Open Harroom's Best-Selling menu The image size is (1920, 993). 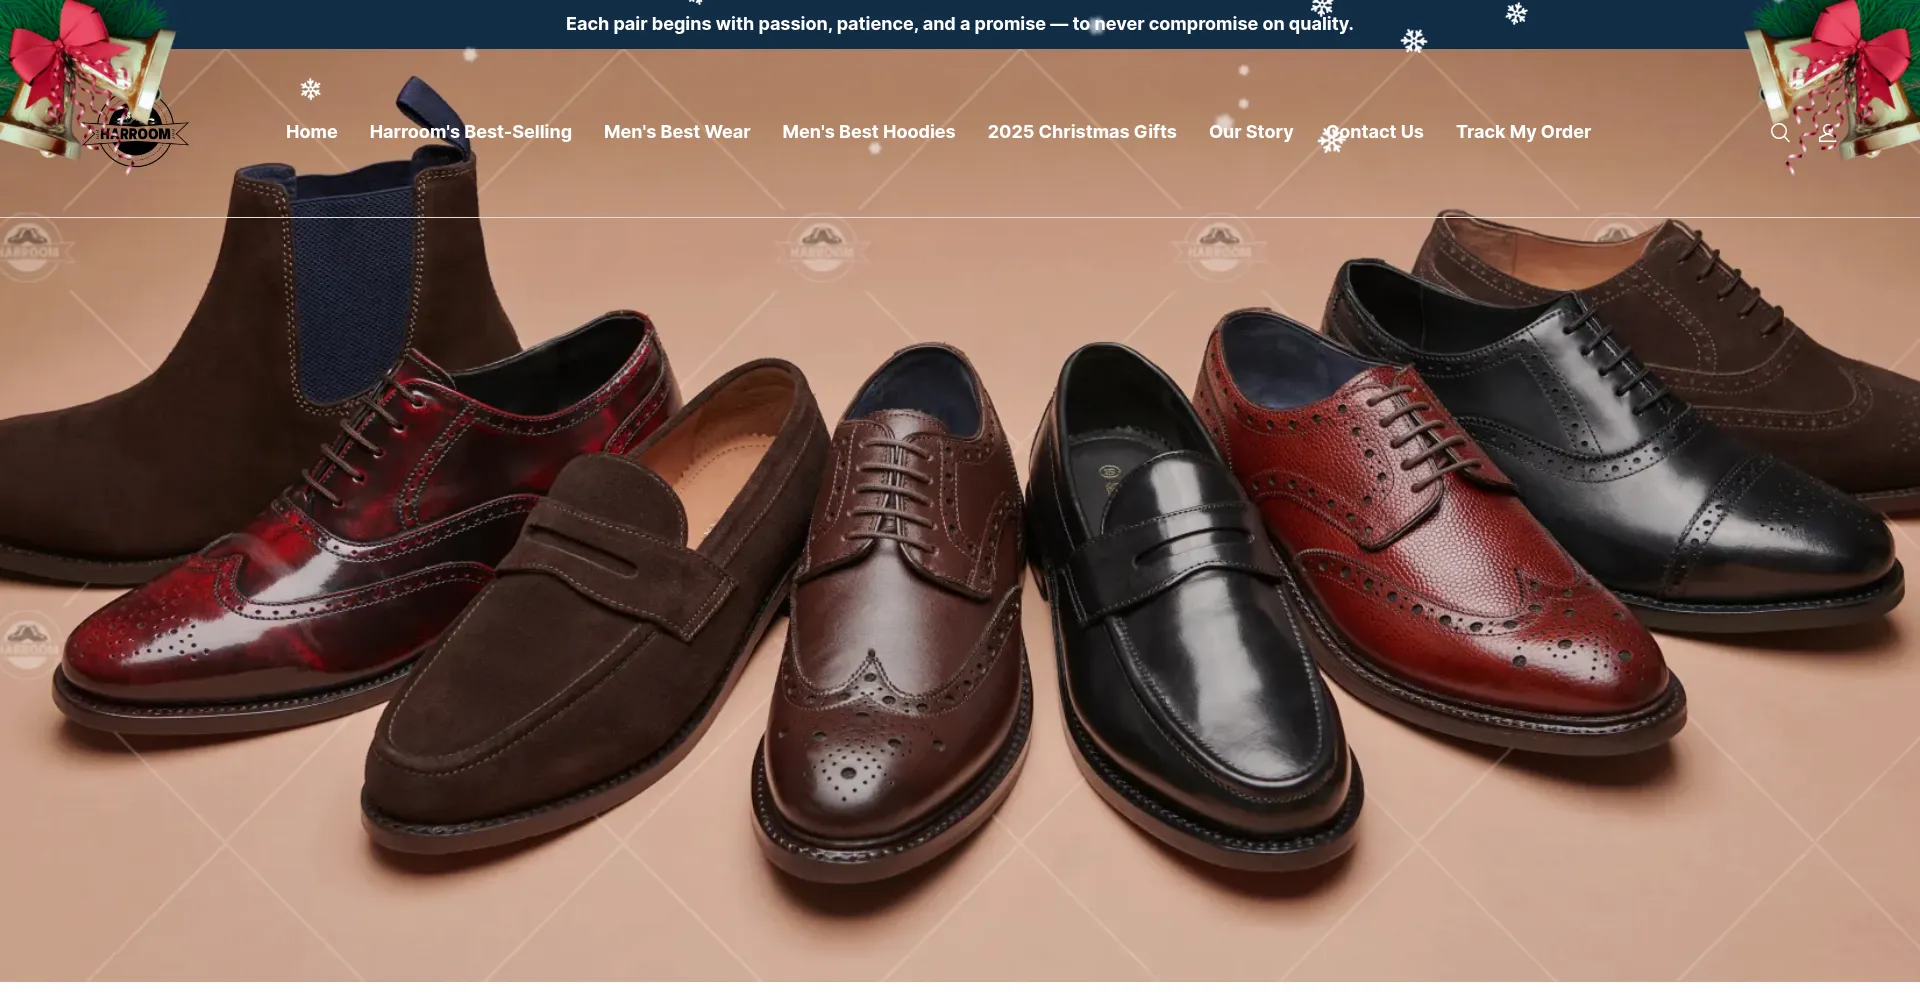pos(470,132)
